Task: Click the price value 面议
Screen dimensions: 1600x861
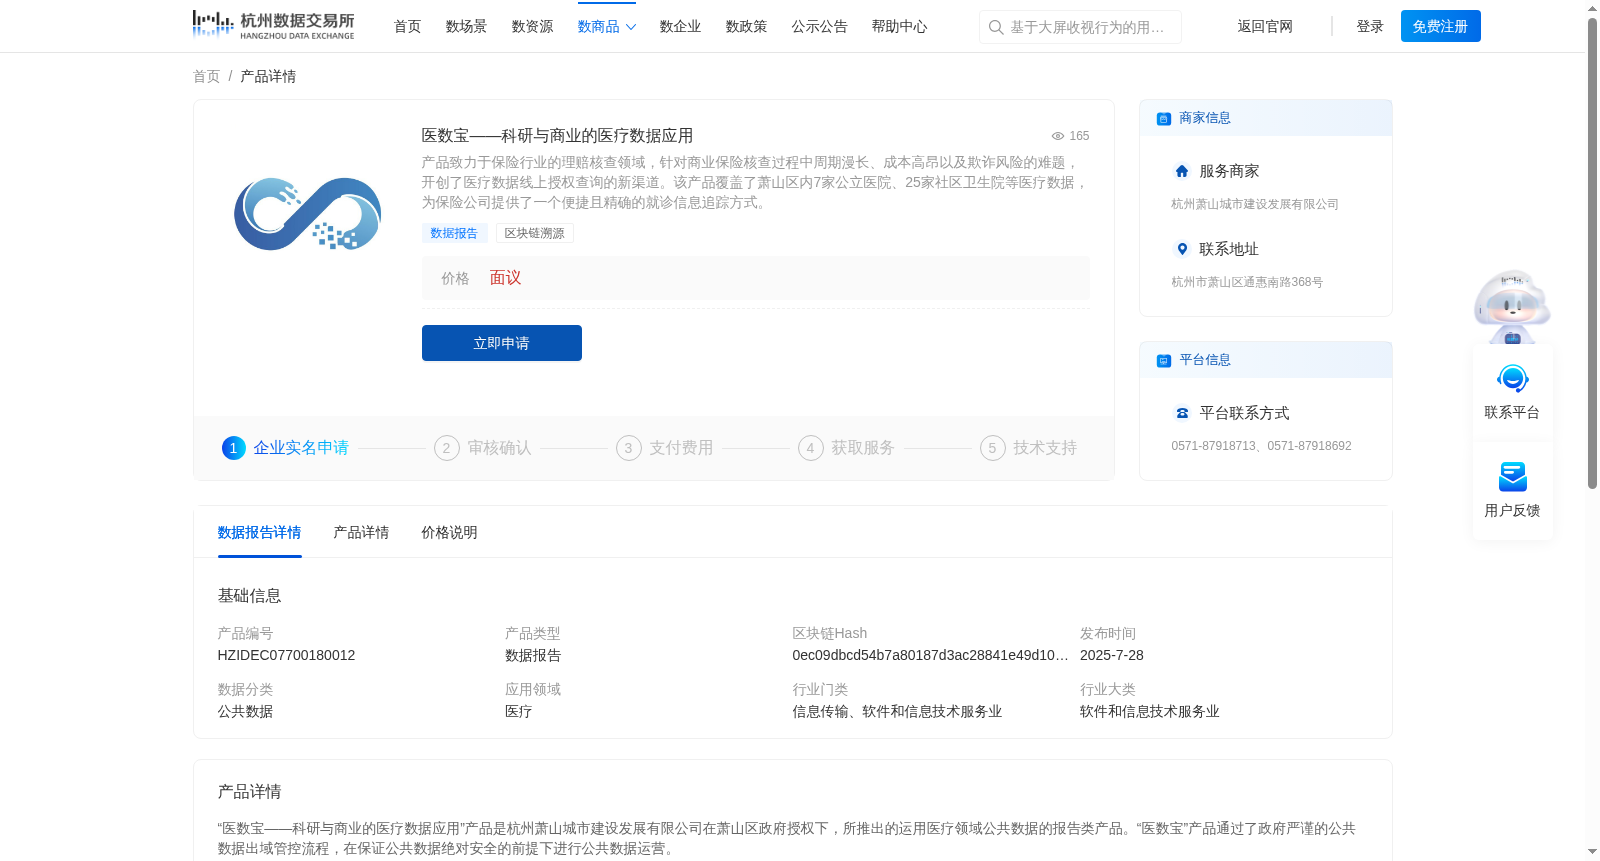Action: click(506, 278)
